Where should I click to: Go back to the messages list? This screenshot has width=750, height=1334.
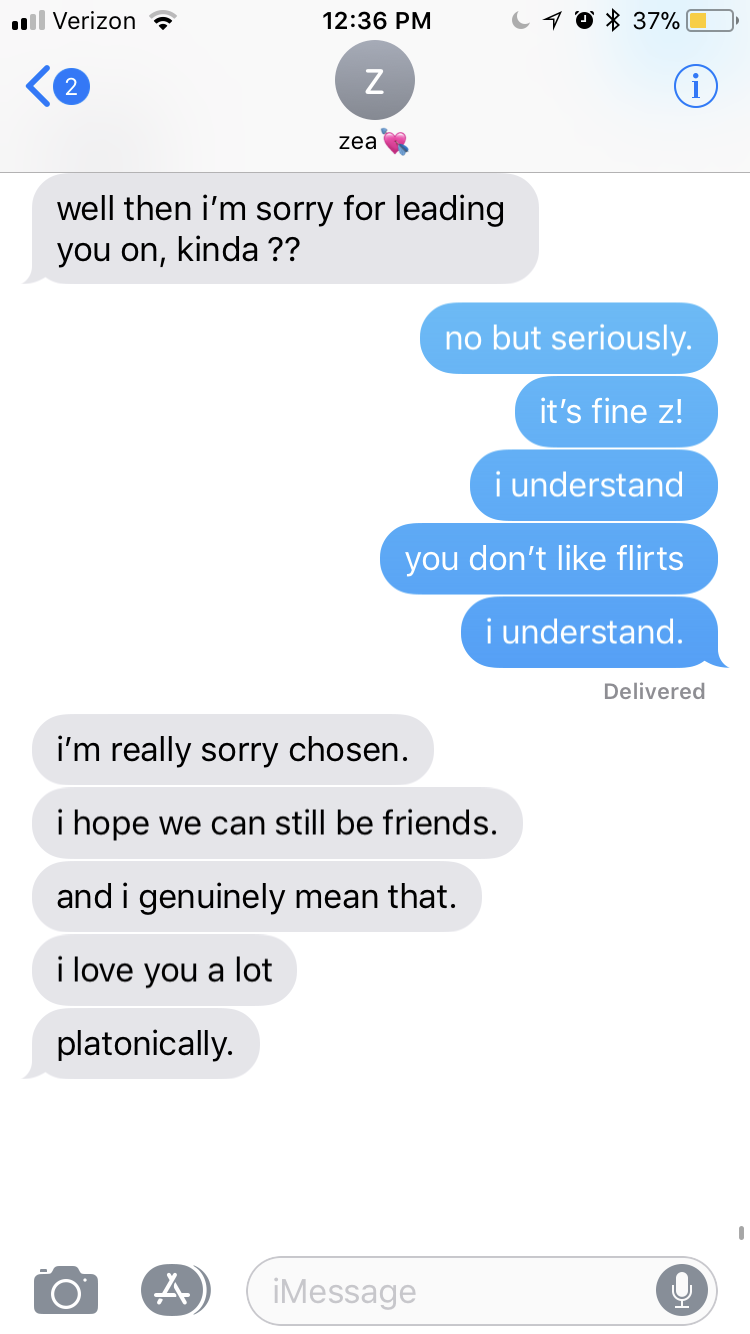(x=38, y=87)
